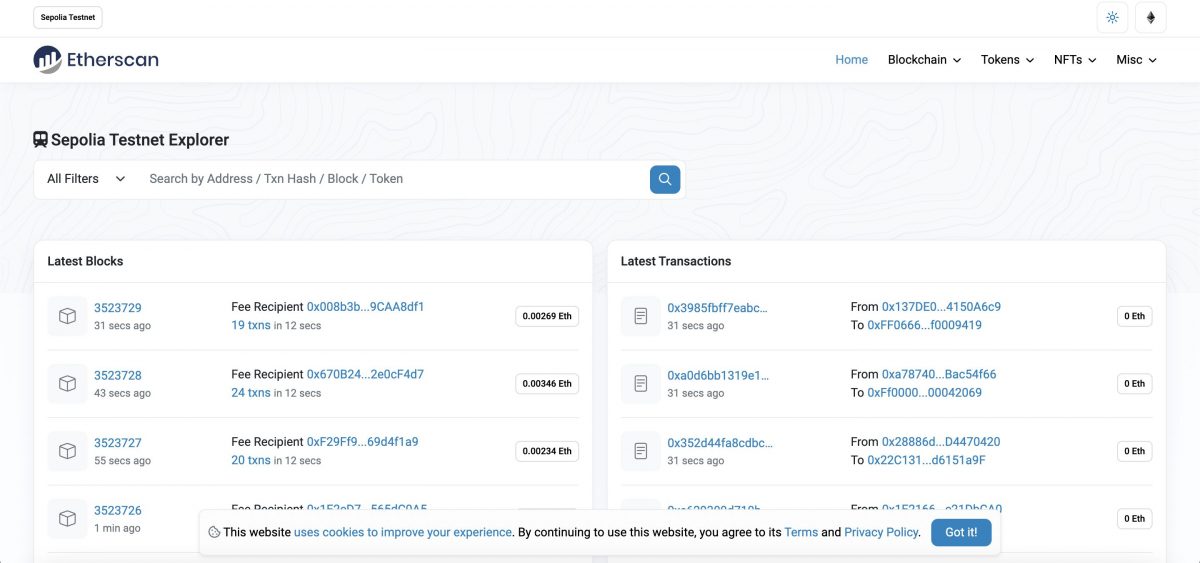Focus the address search input field

[395, 179]
